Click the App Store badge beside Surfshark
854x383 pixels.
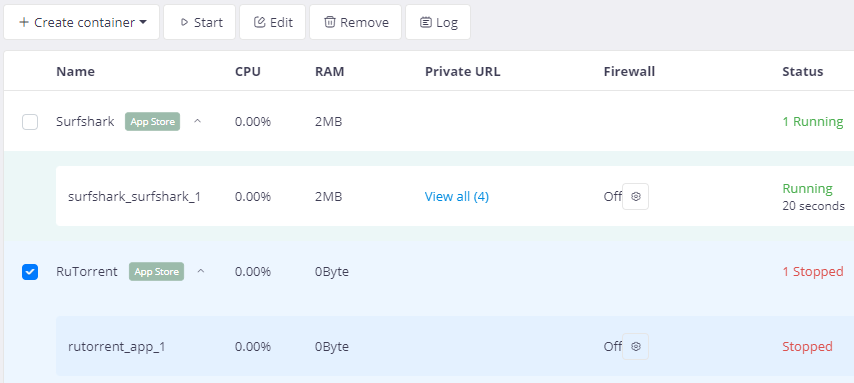[x=152, y=121]
